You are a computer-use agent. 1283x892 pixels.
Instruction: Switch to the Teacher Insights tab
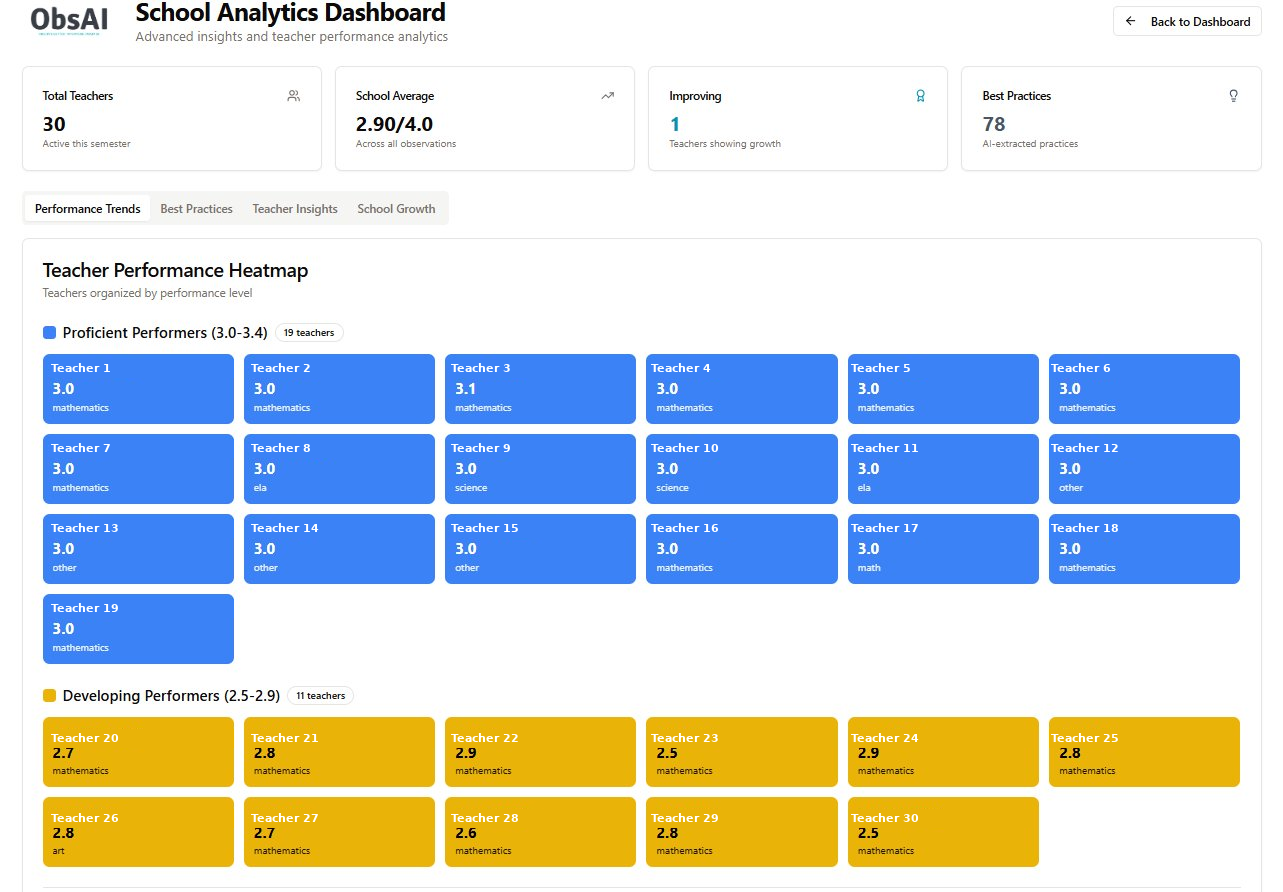click(295, 208)
